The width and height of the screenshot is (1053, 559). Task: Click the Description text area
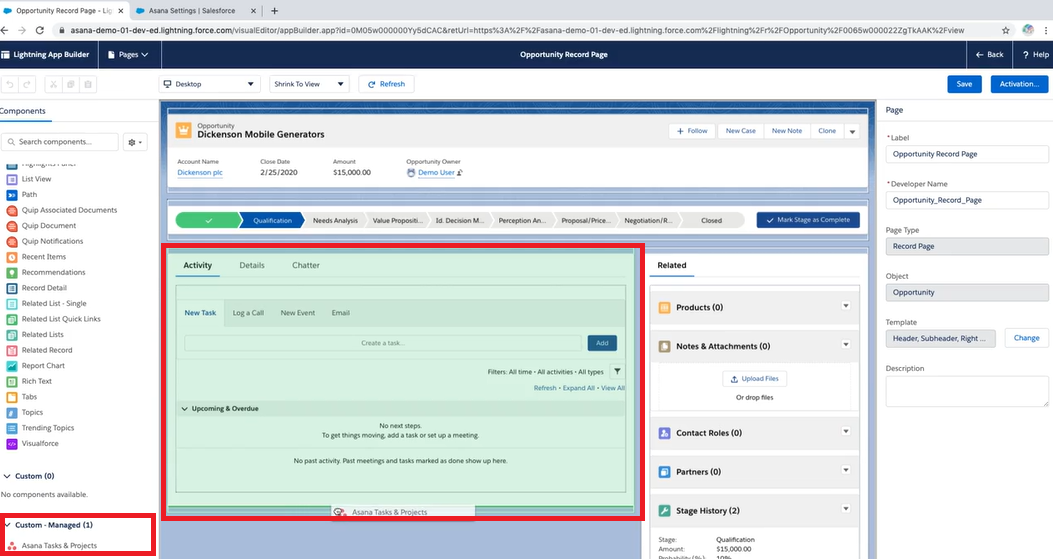click(x=967, y=391)
